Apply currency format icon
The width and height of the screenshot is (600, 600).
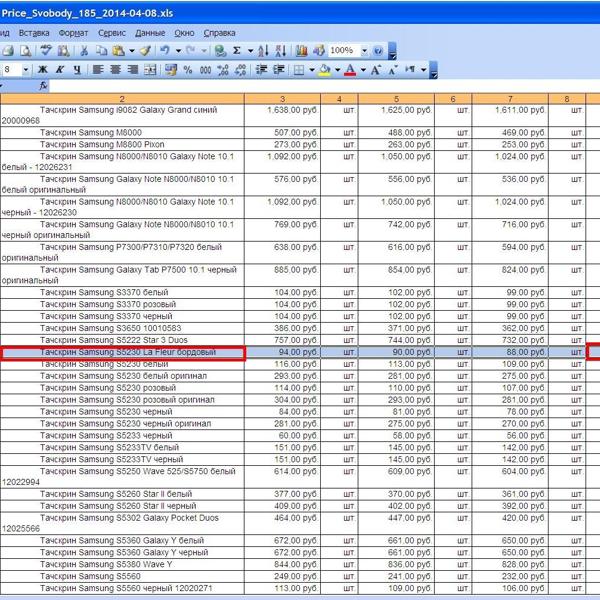coord(171,70)
